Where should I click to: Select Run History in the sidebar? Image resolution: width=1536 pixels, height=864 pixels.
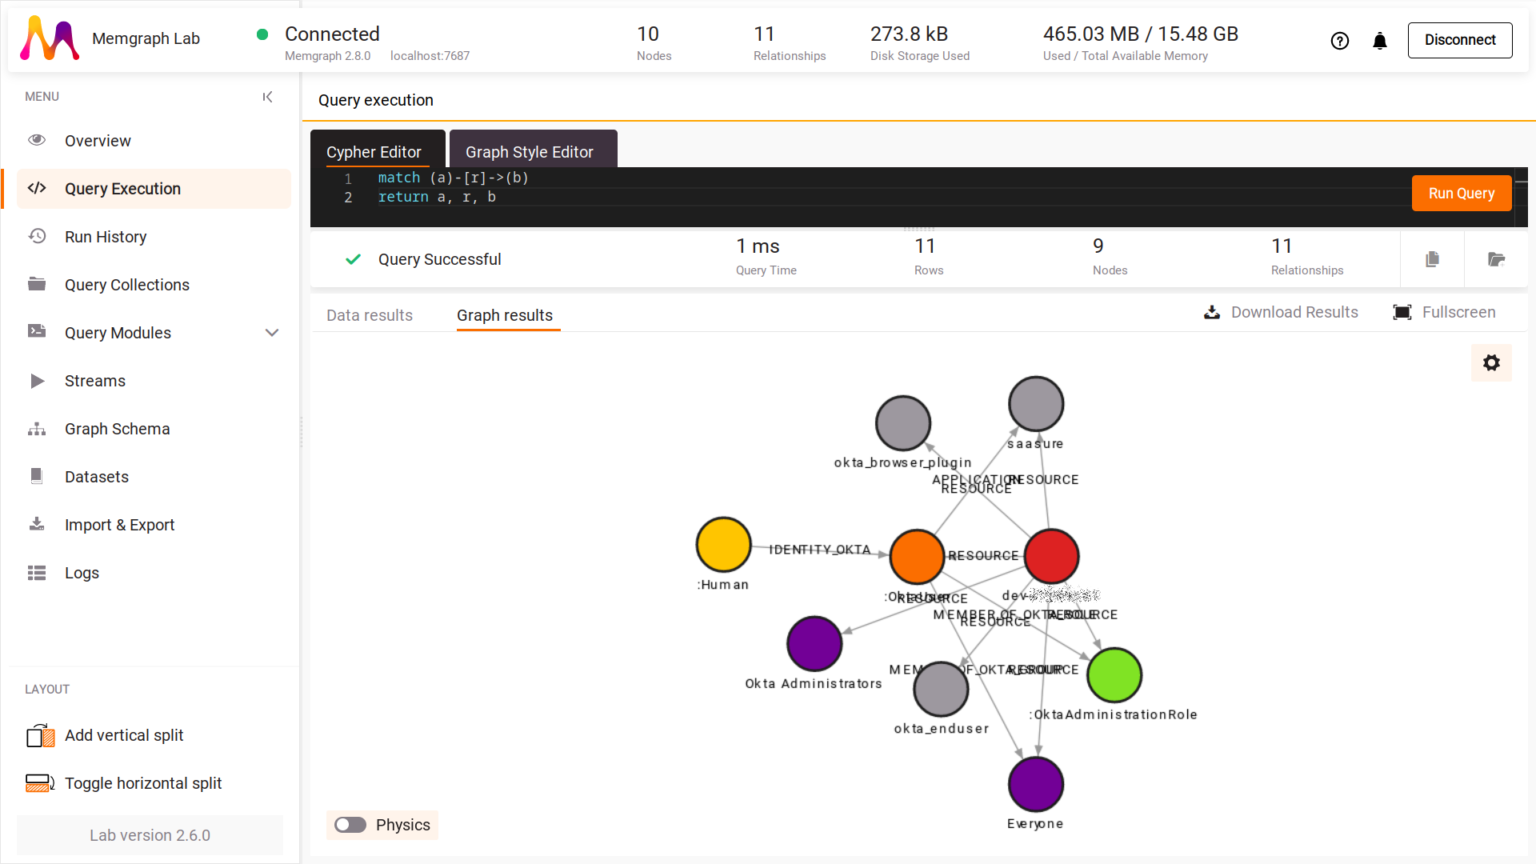point(103,236)
